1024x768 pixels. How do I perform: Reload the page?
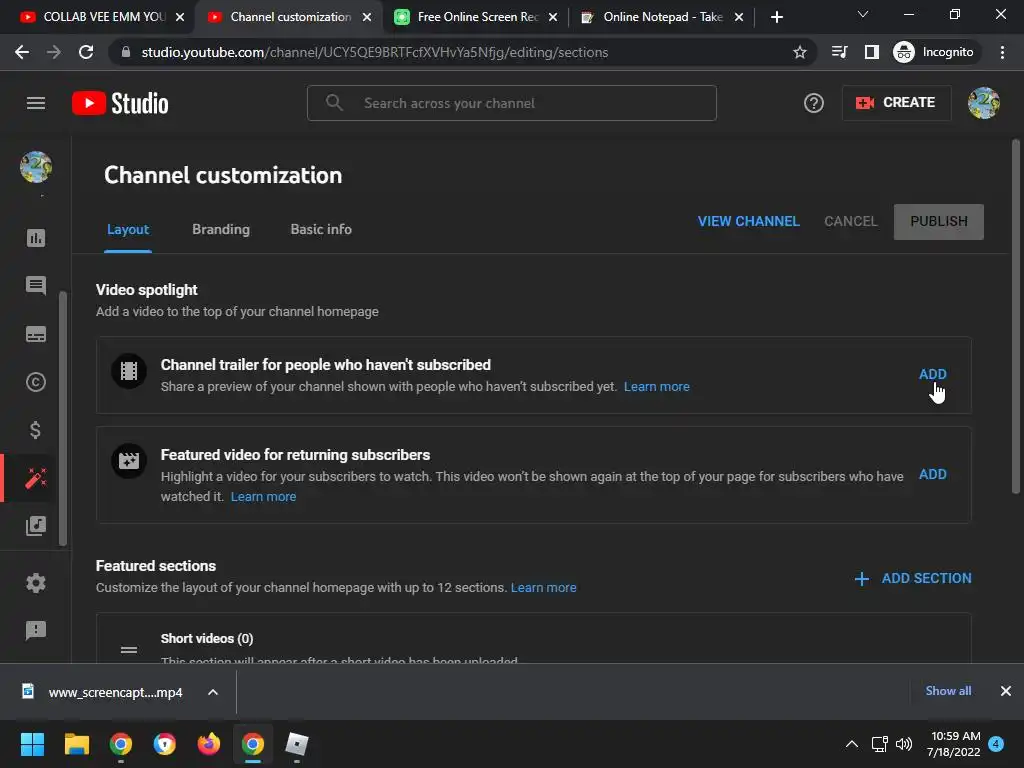[x=86, y=52]
